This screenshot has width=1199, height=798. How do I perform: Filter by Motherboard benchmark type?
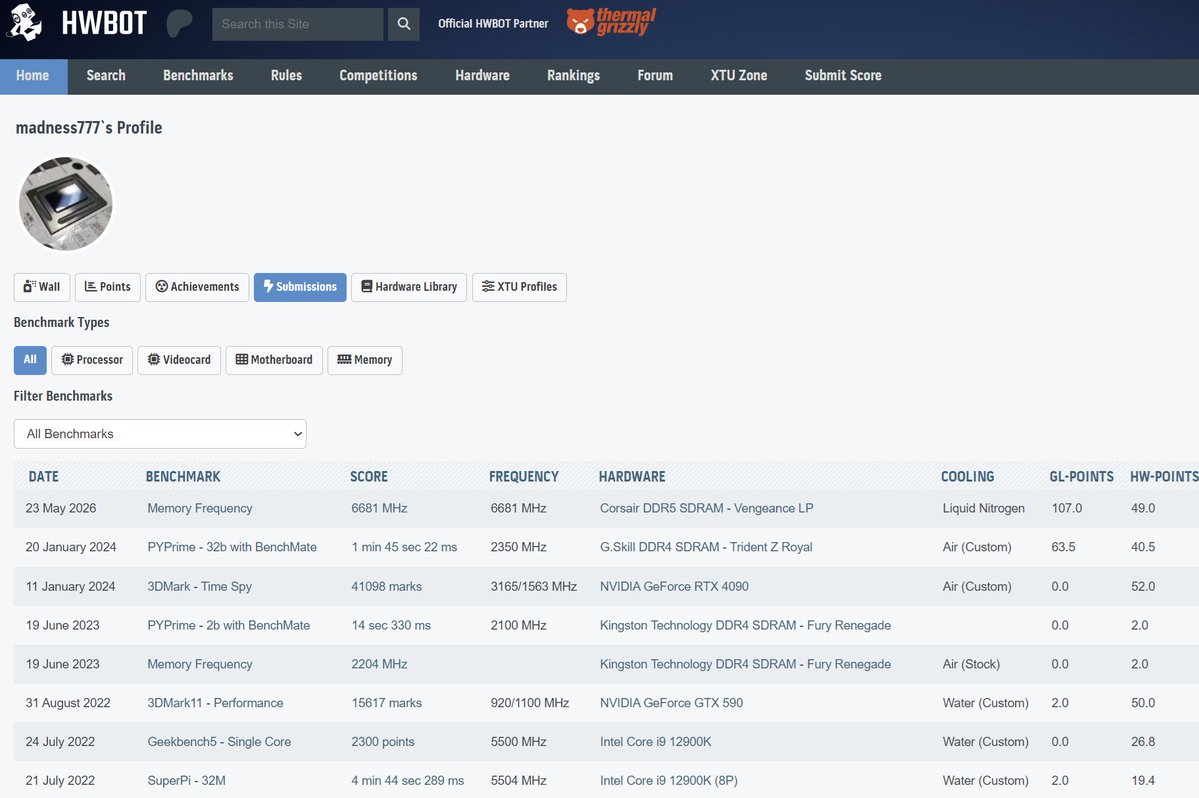(274, 360)
